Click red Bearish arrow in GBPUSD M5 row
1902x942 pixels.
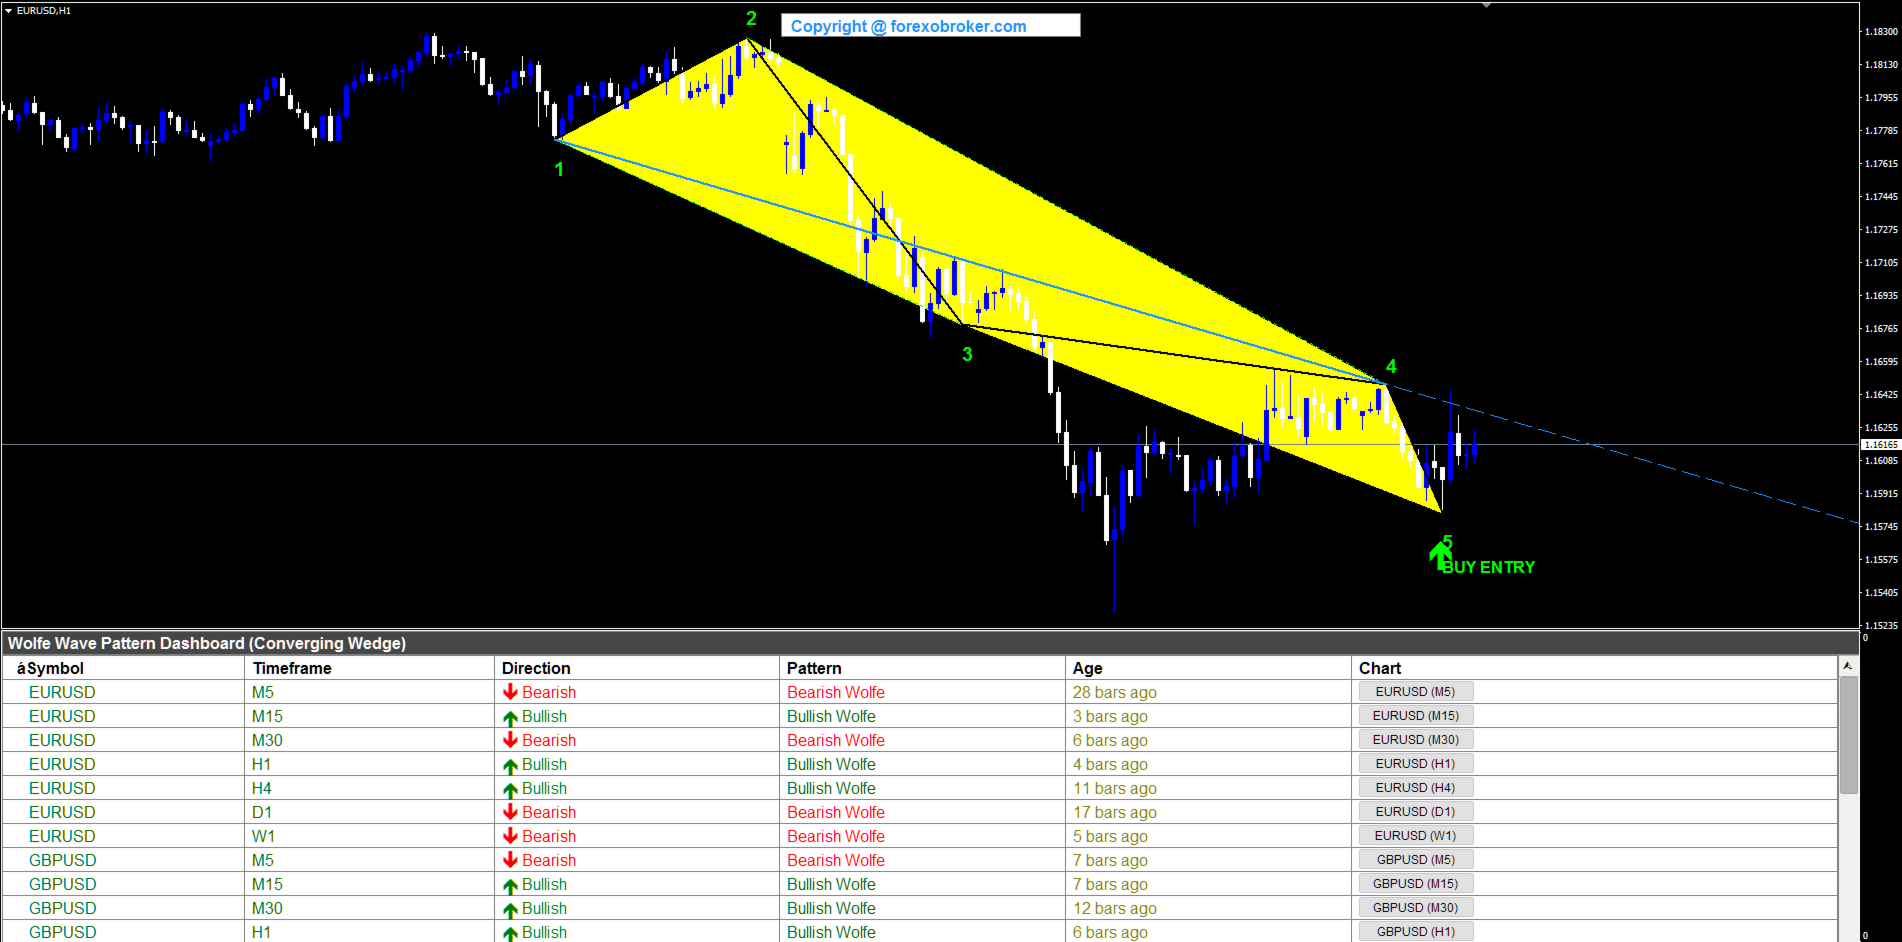coord(510,860)
